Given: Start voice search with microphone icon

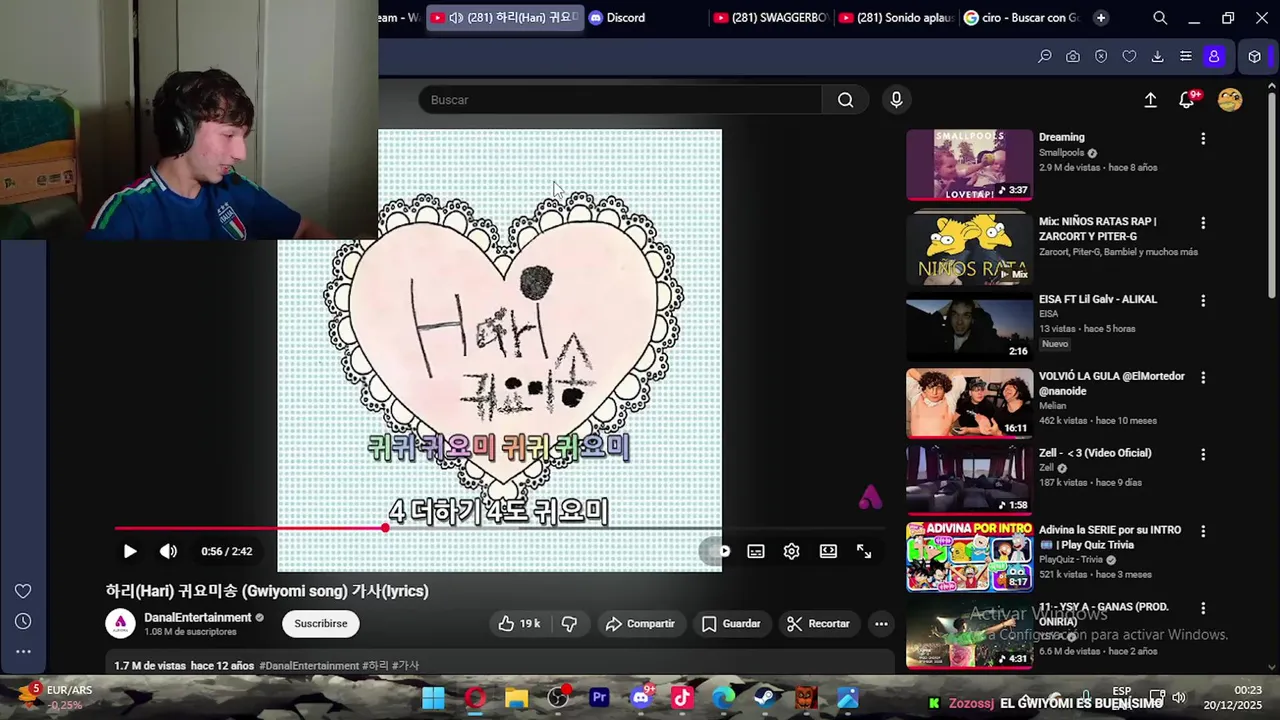Looking at the screenshot, I should point(896,100).
